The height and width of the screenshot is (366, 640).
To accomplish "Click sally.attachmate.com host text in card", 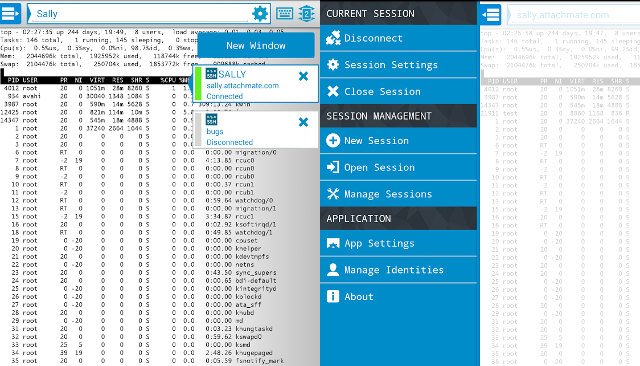I will [242, 86].
